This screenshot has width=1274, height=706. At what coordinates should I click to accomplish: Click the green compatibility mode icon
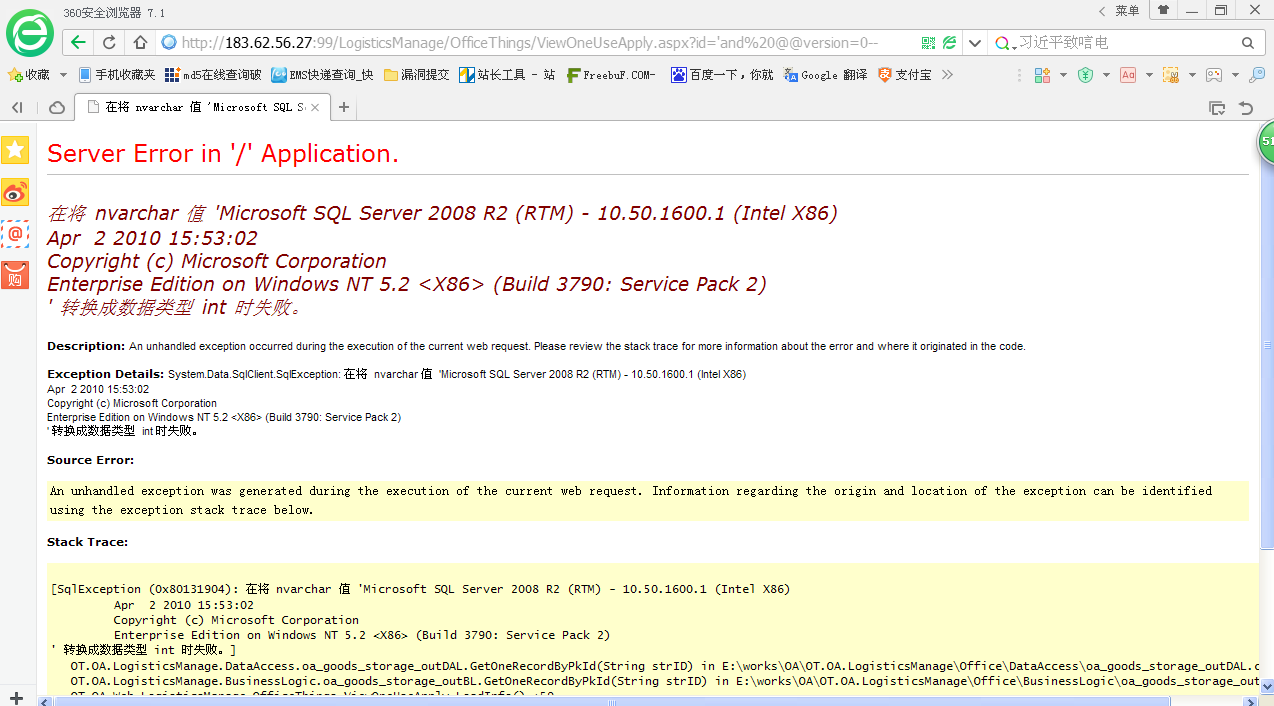pyautogui.click(x=949, y=43)
